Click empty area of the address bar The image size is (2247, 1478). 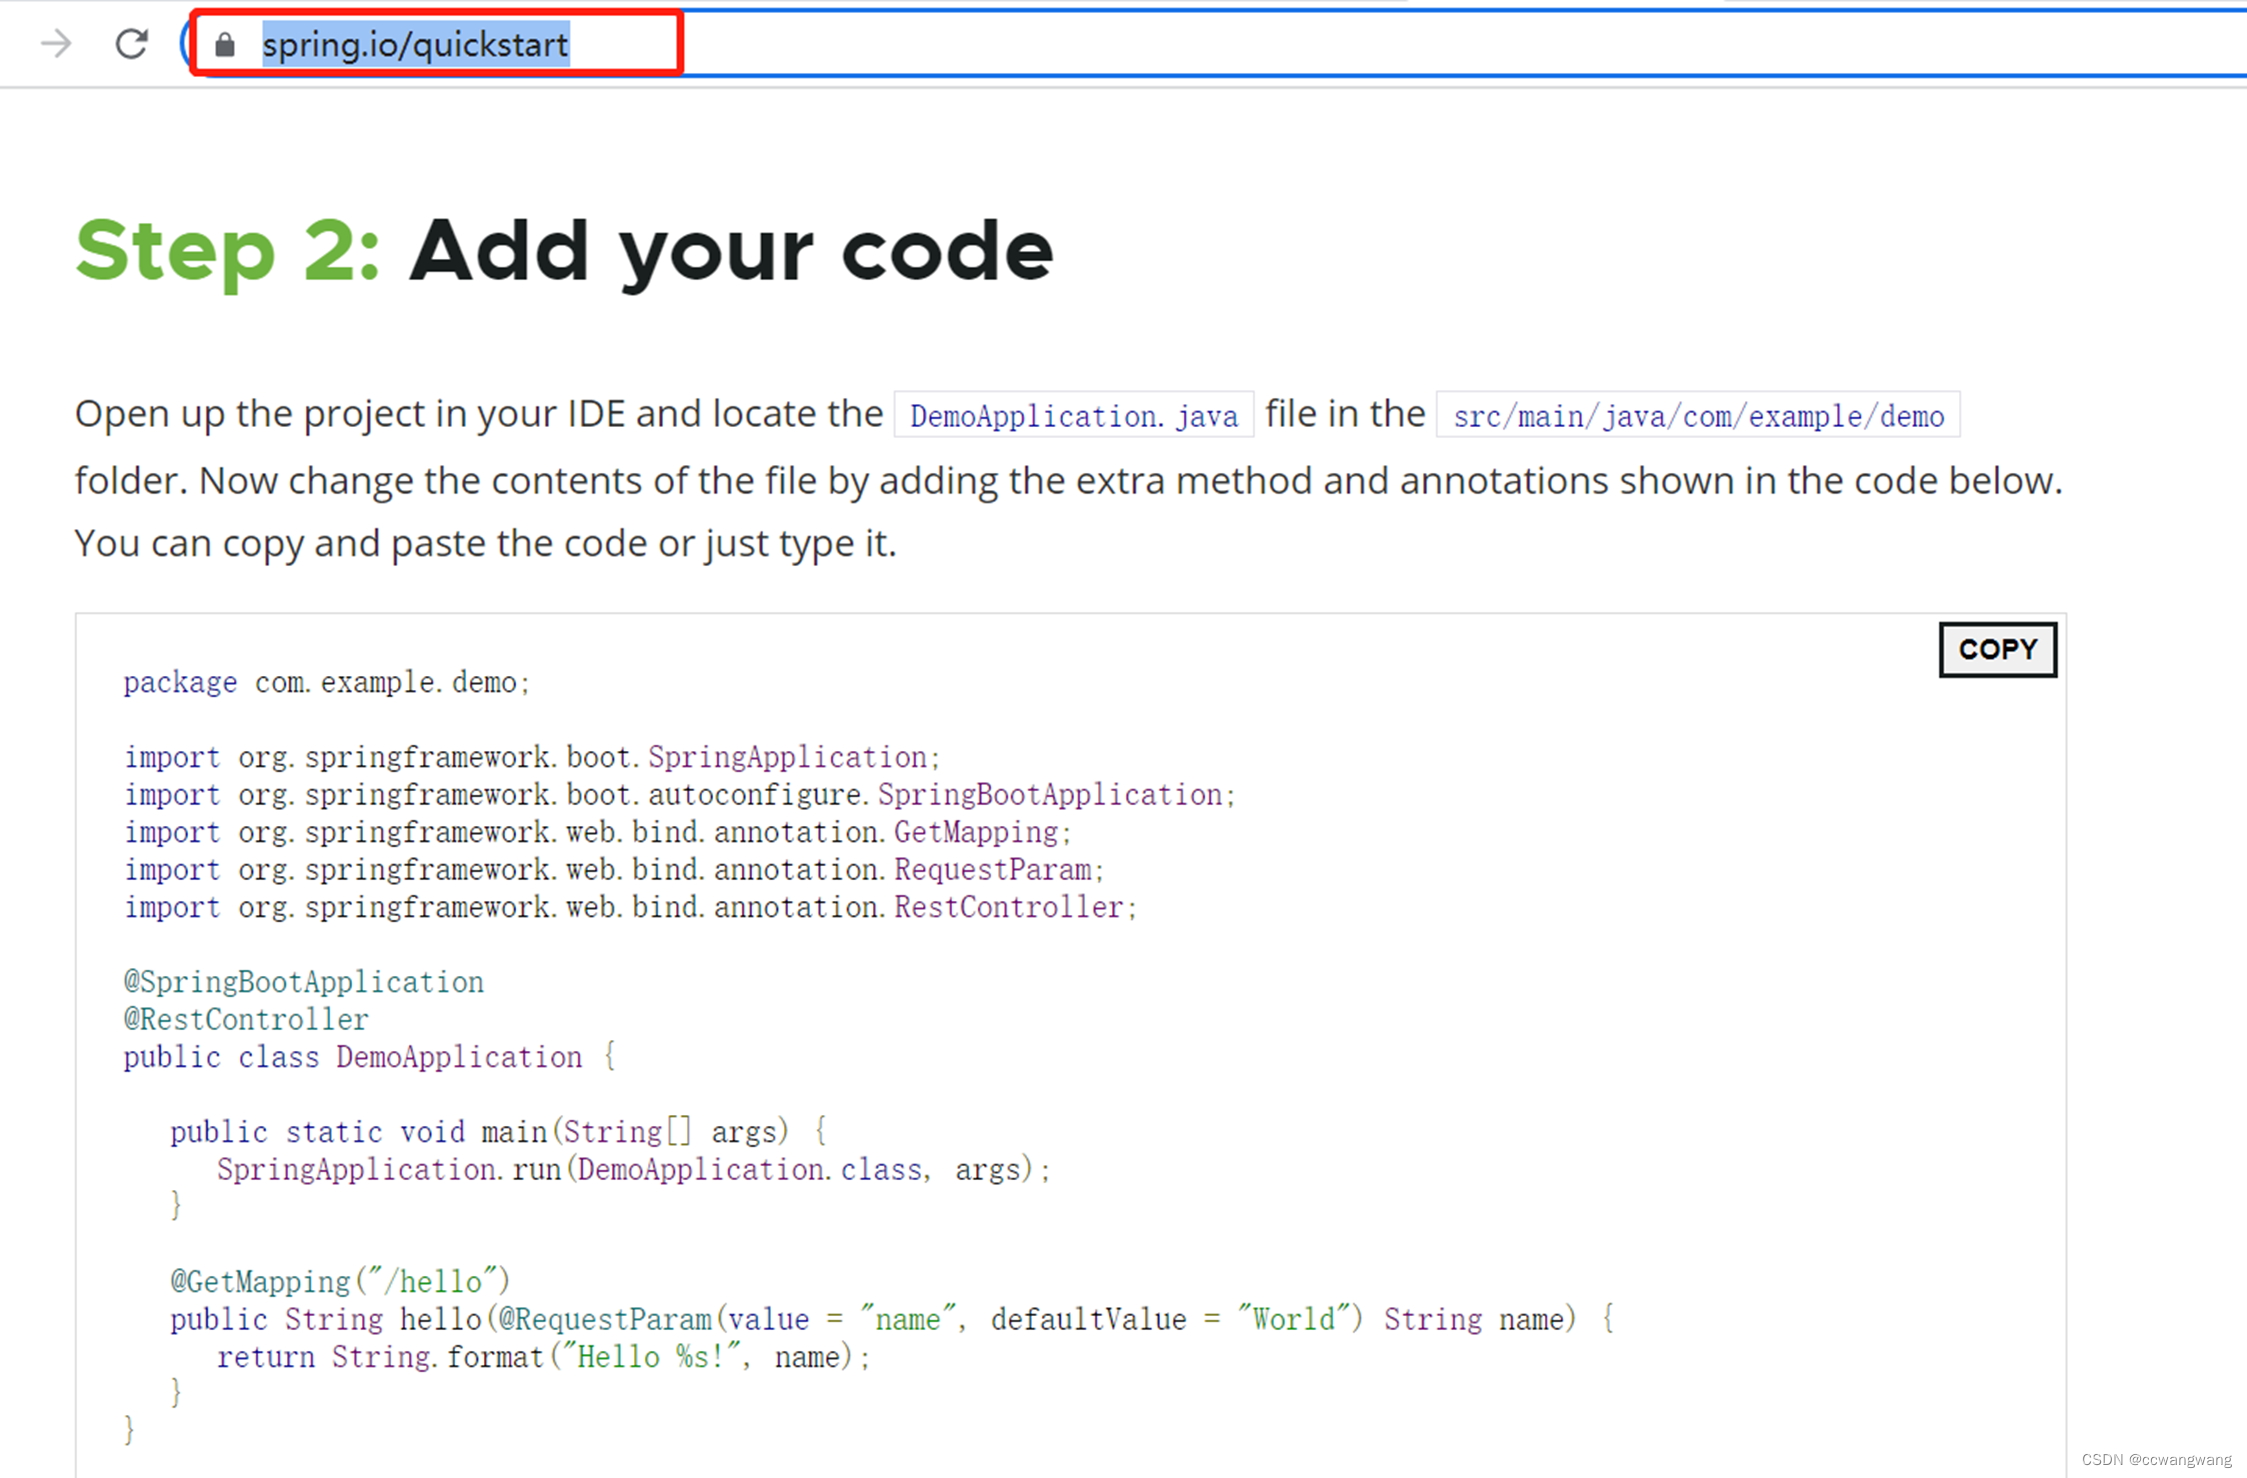click(1400, 45)
